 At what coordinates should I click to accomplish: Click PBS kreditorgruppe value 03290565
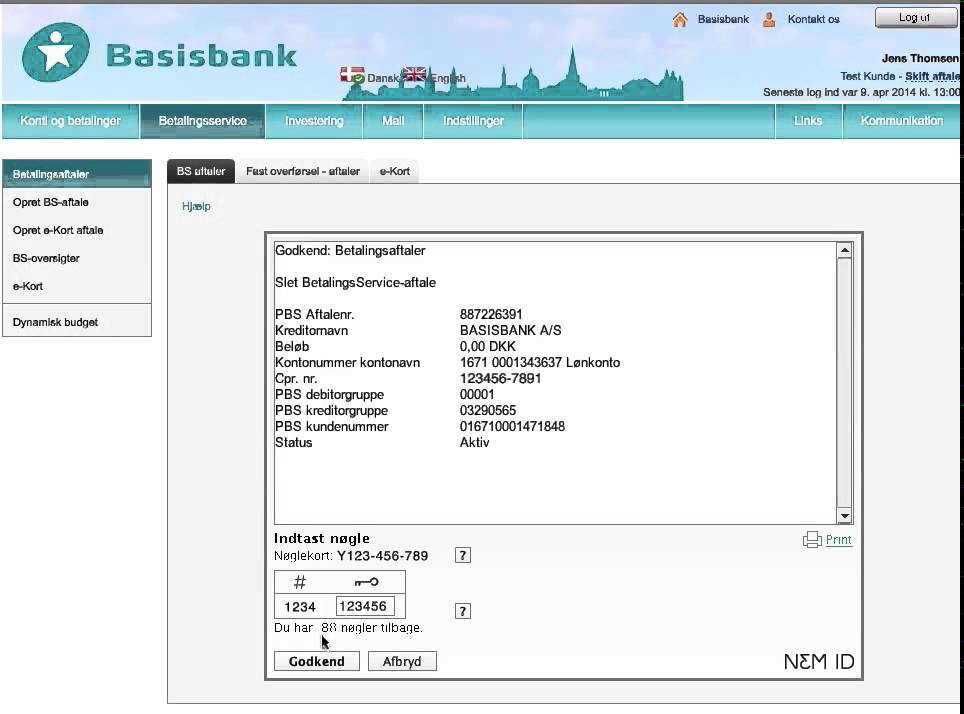point(488,410)
